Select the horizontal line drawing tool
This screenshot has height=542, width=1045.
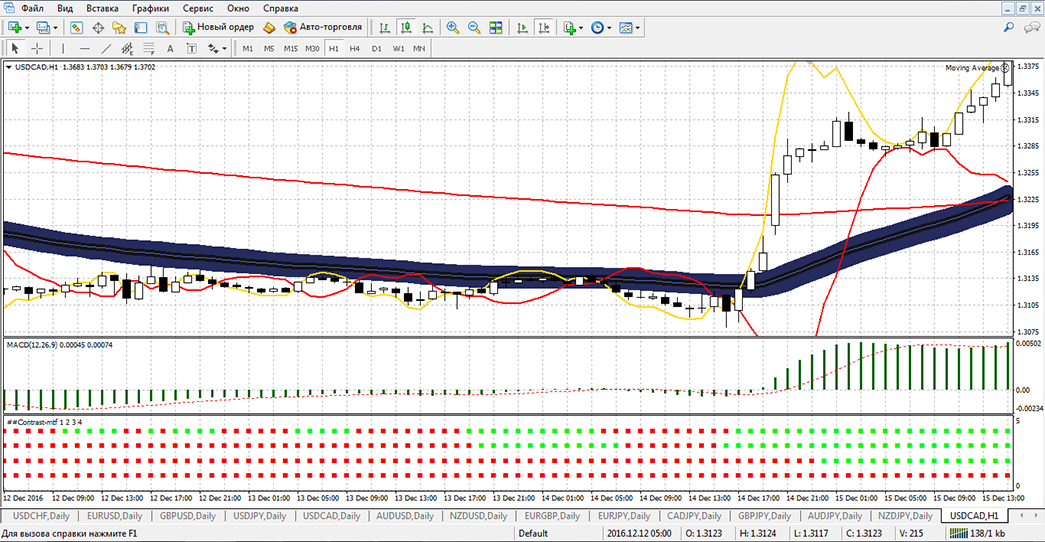tap(84, 48)
